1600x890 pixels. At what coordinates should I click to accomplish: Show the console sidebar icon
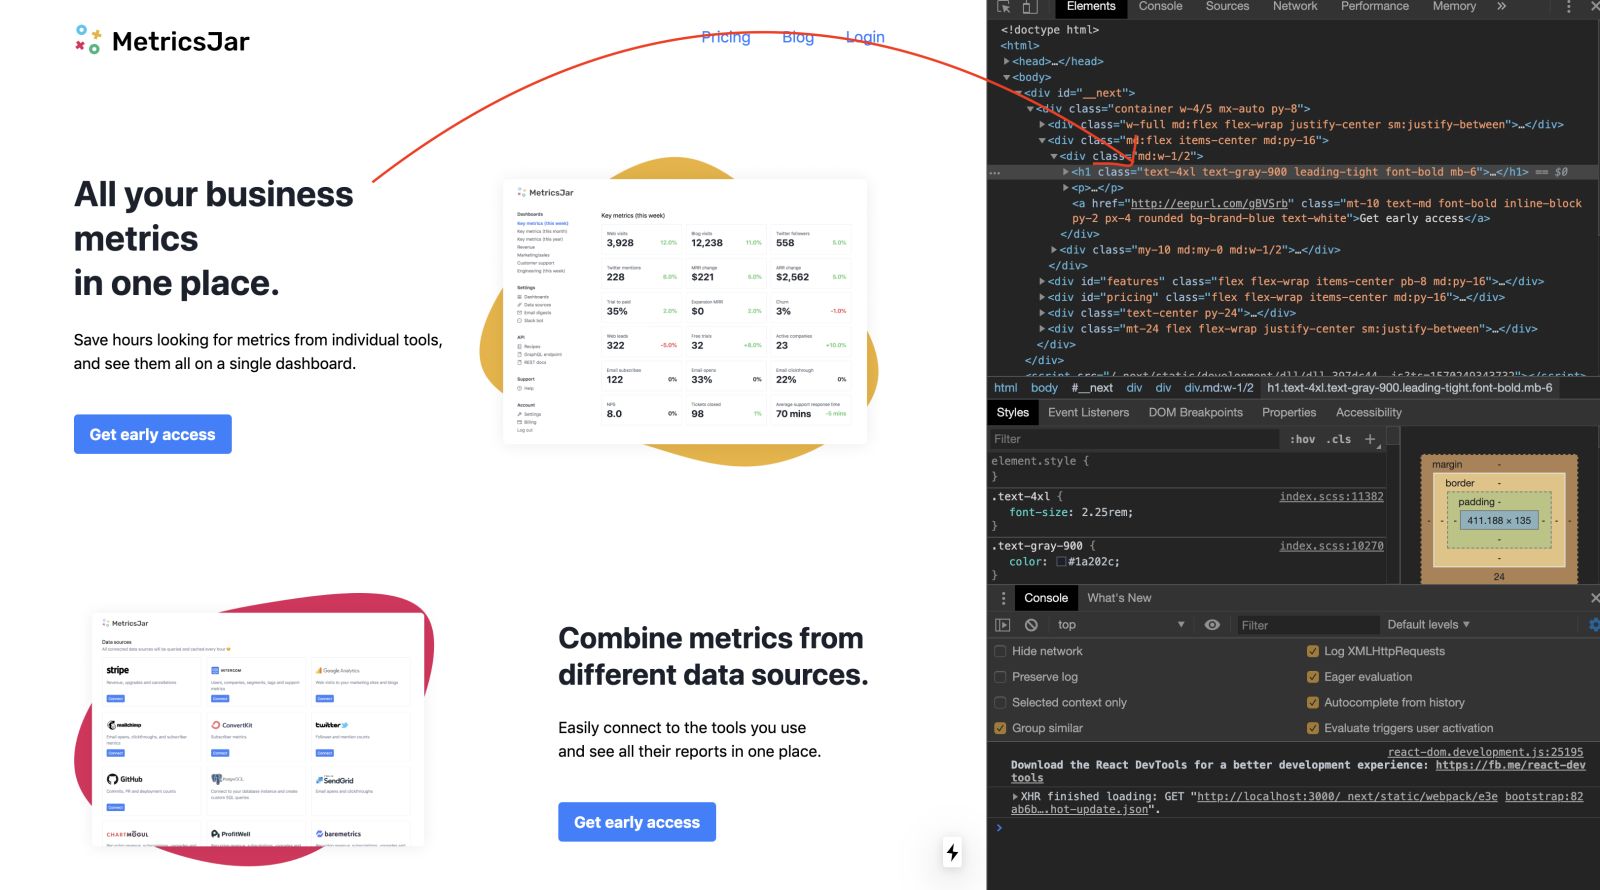coord(1002,625)
